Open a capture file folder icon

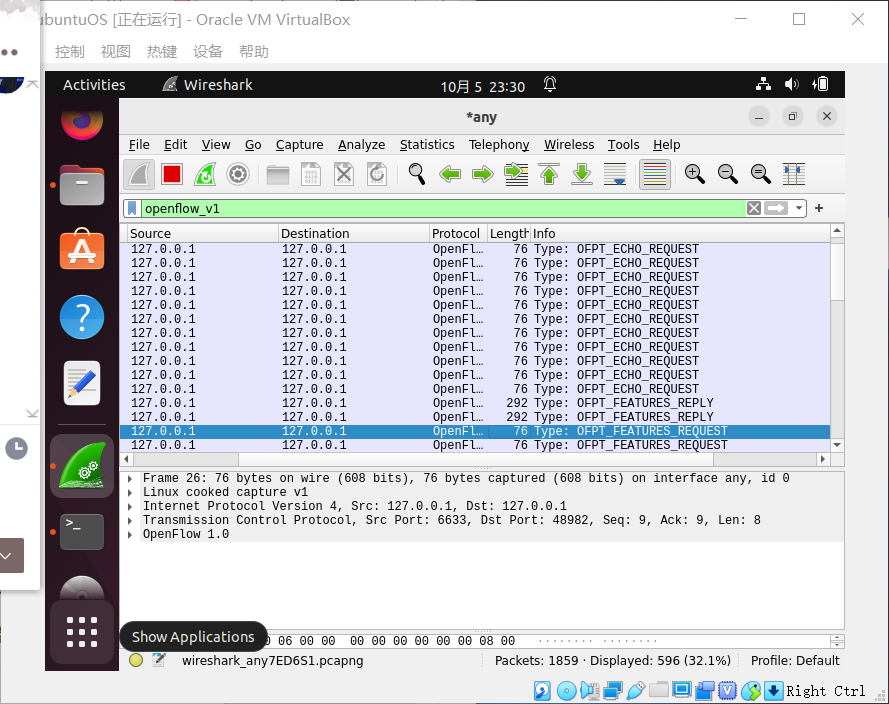point(278,174)
